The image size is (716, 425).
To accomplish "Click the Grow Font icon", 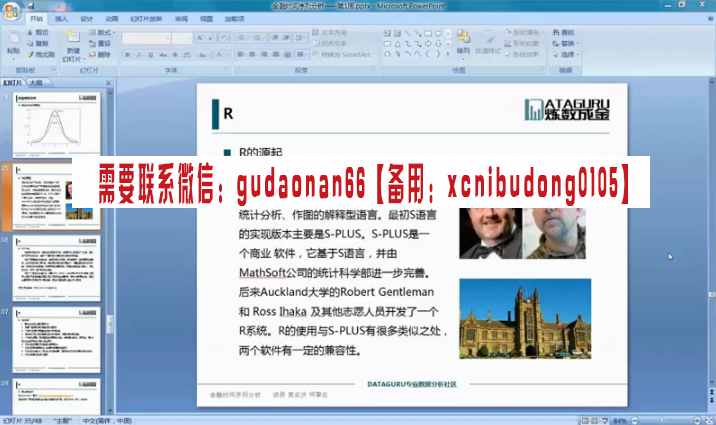I will tap(200, 38).
